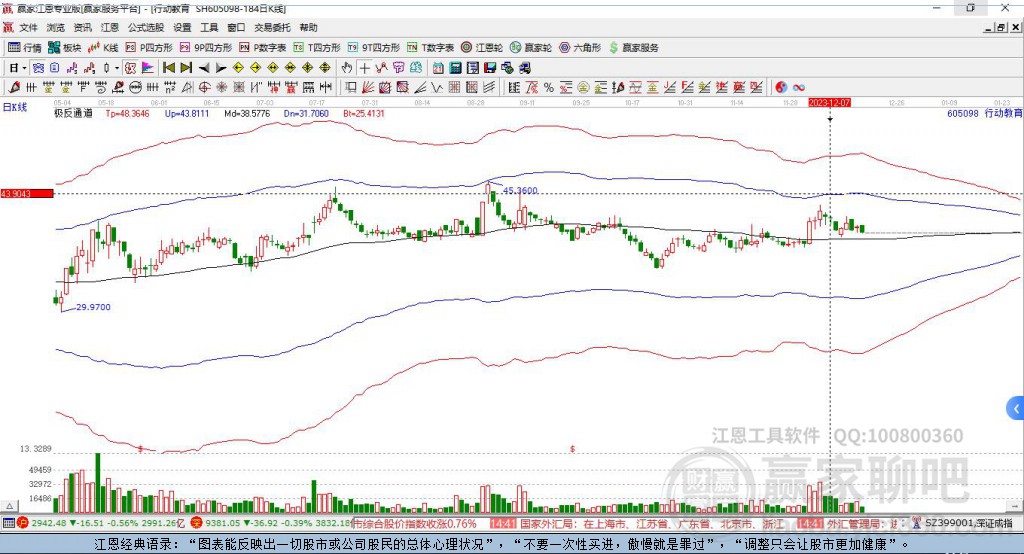Viewport: 1024px width, 554px height.
Task: Click the Dn=31.7060 value
Action: tap(306, 113)
